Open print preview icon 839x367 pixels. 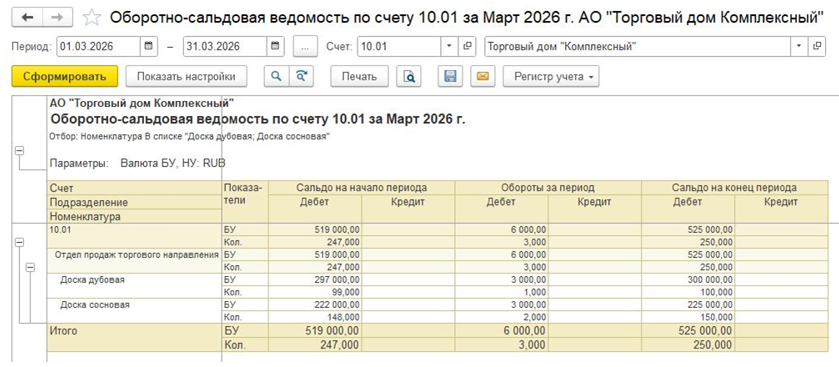pyautogui.click(x=409, y=77)
